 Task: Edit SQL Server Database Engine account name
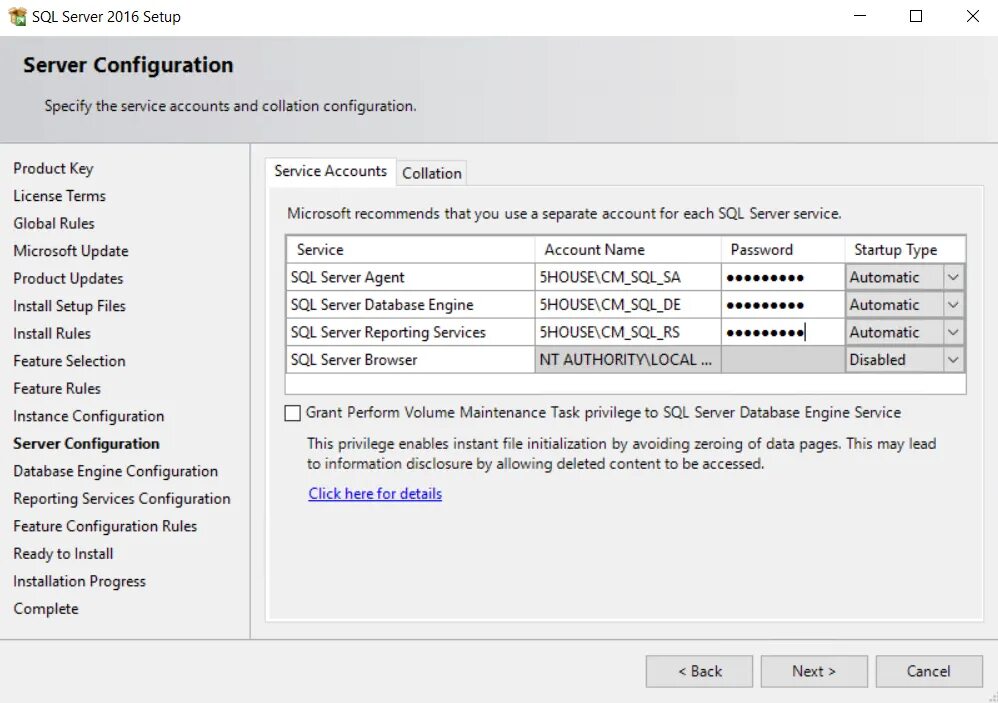(628, 305)
